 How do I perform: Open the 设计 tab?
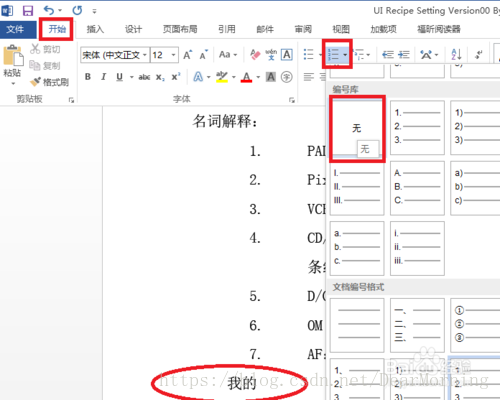pos(133,29)
